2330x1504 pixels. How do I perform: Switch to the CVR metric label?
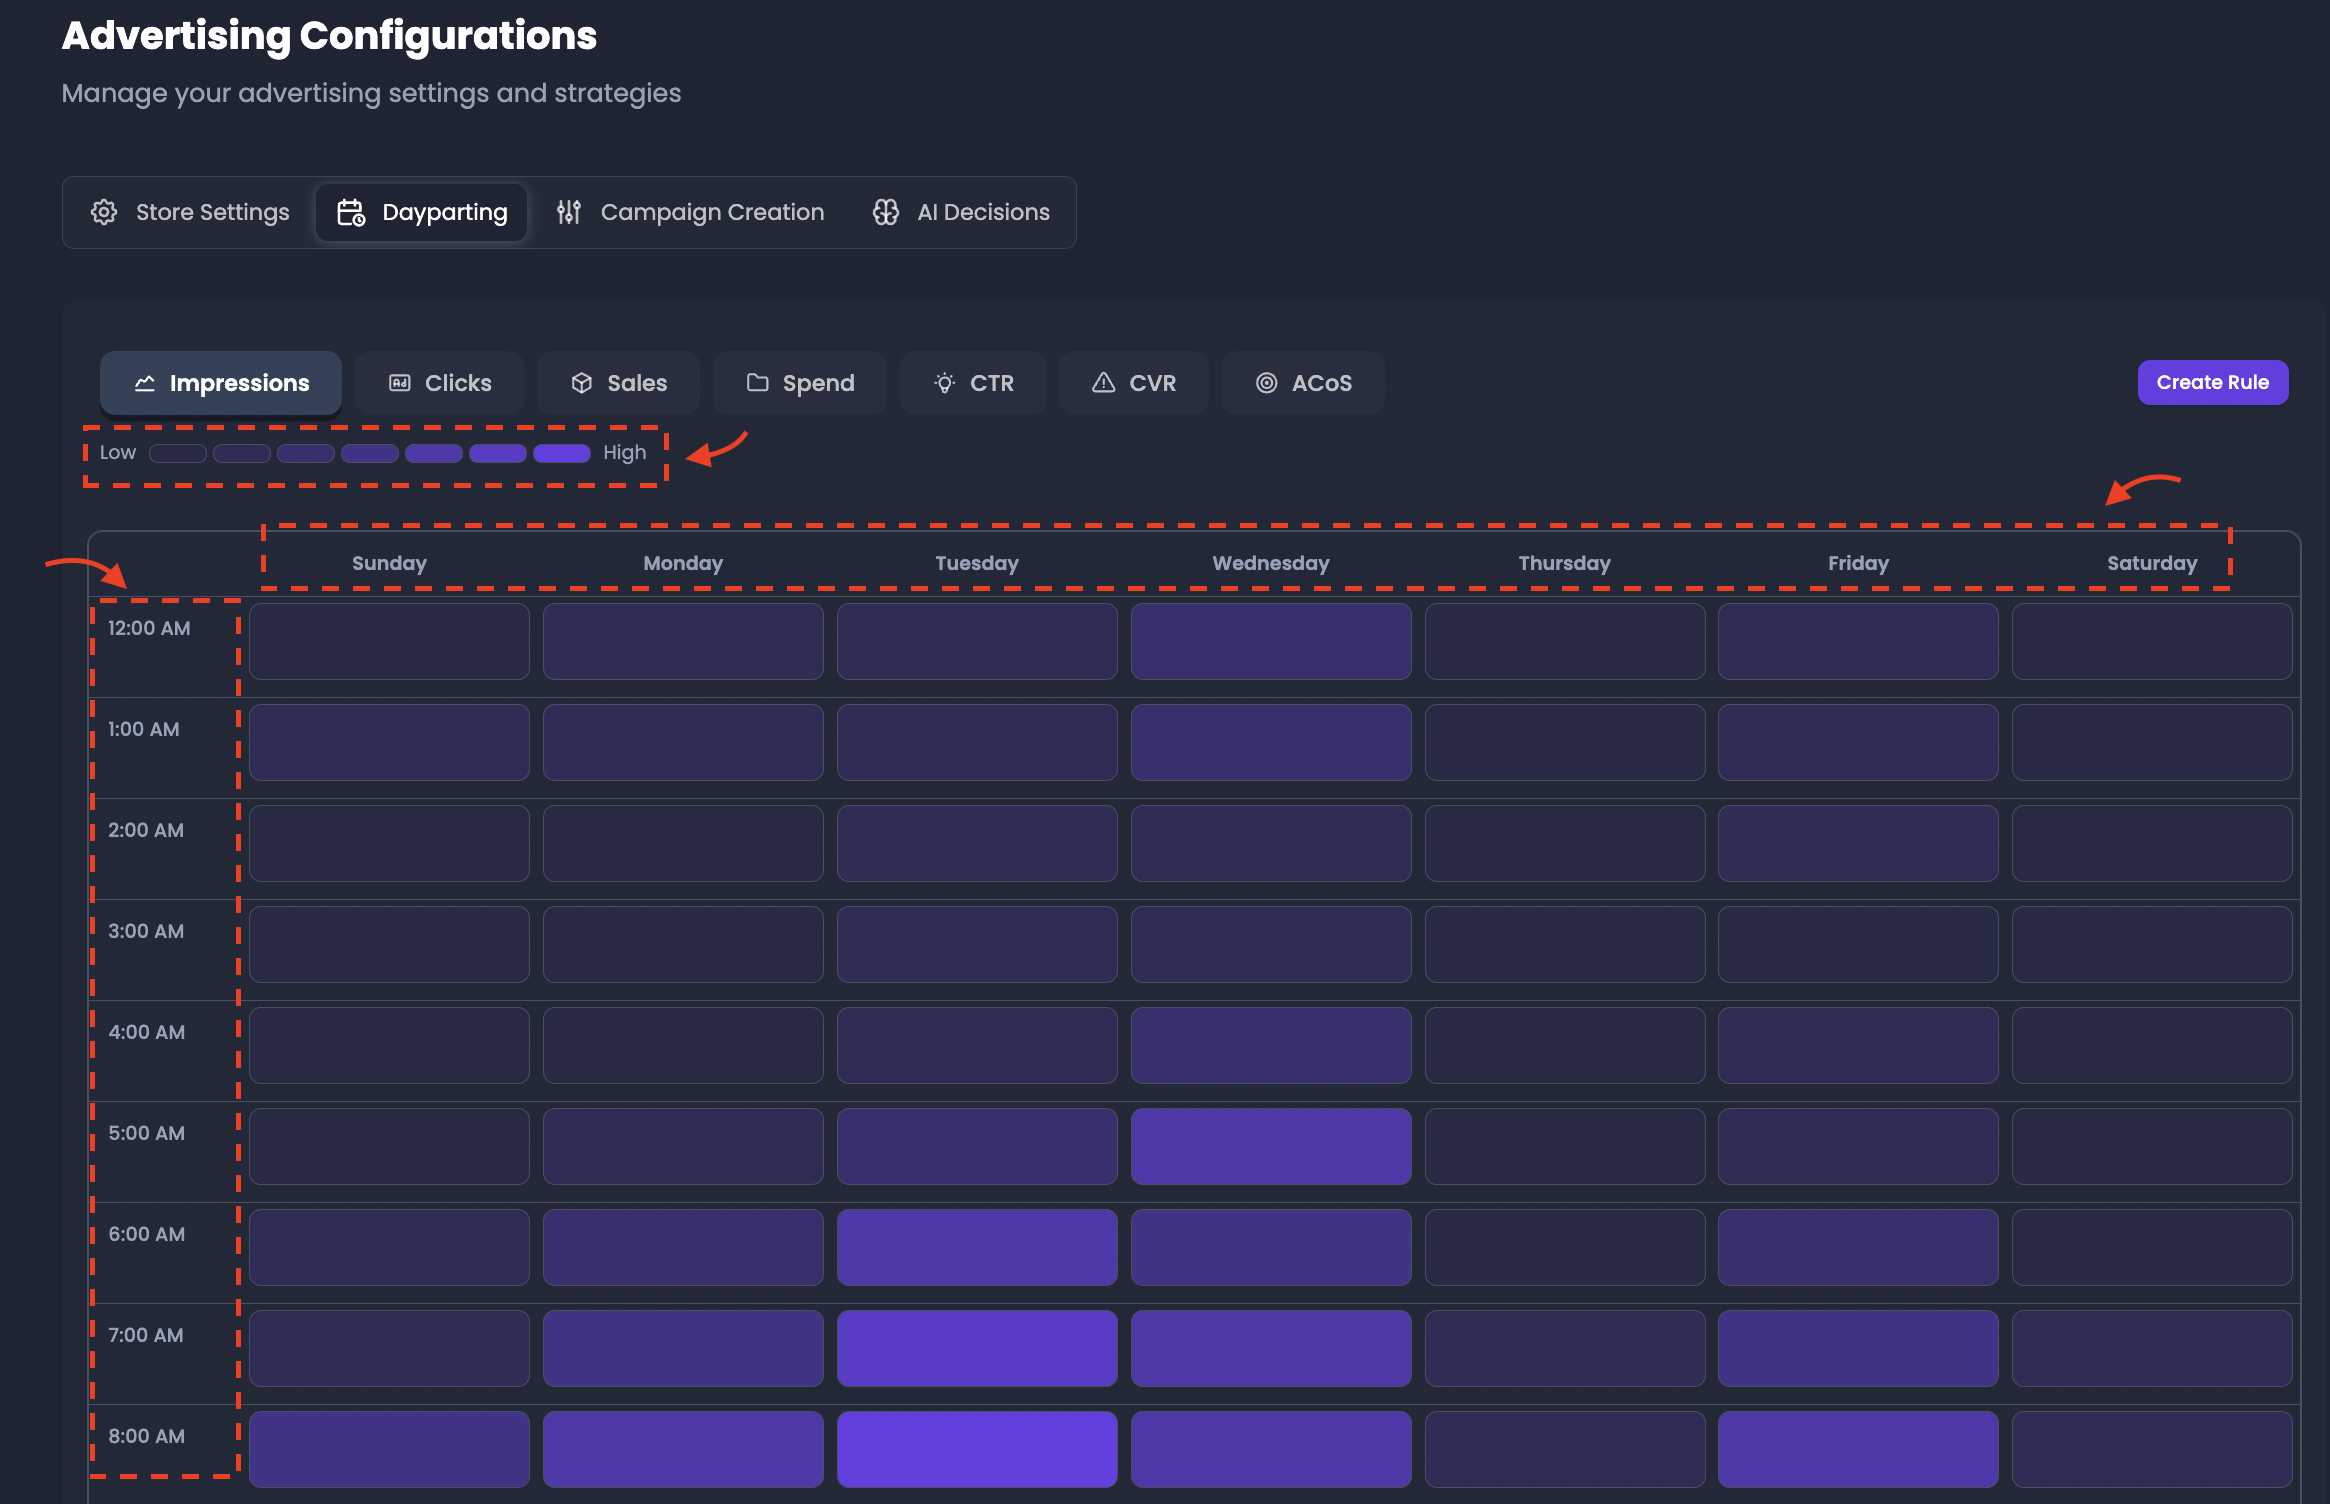point(1153,383)
